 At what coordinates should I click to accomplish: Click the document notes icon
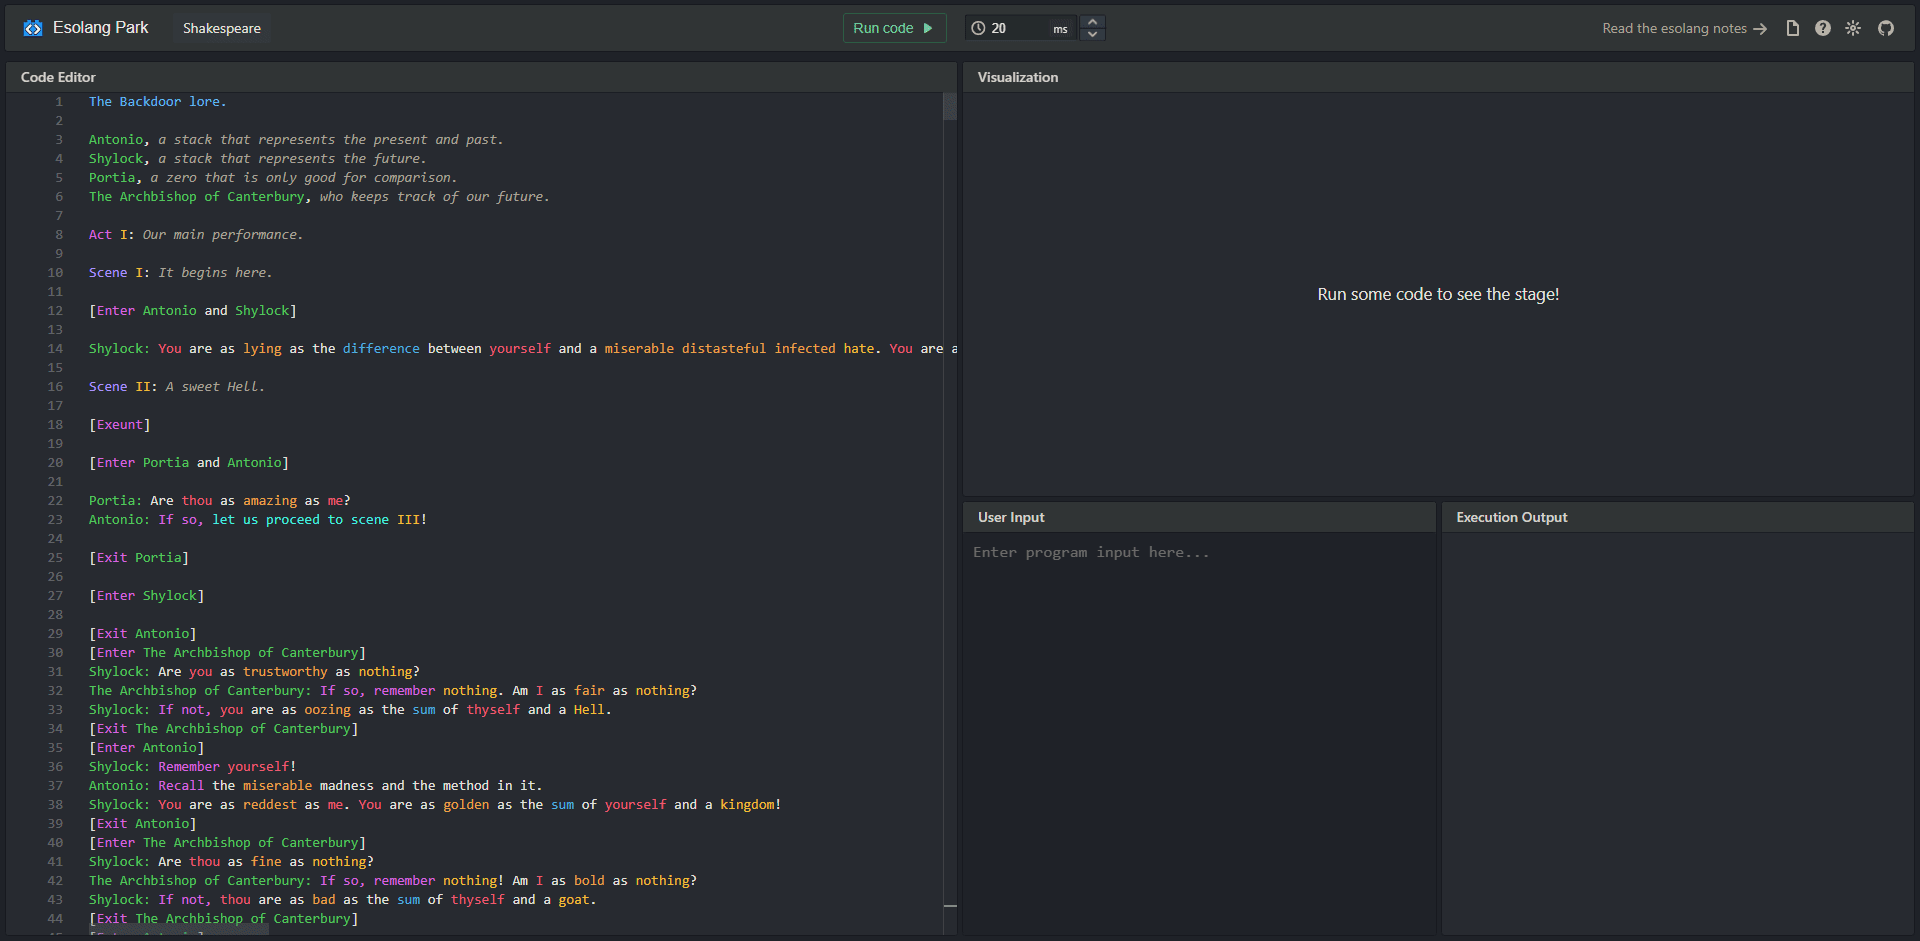[x=1793, y=28]
